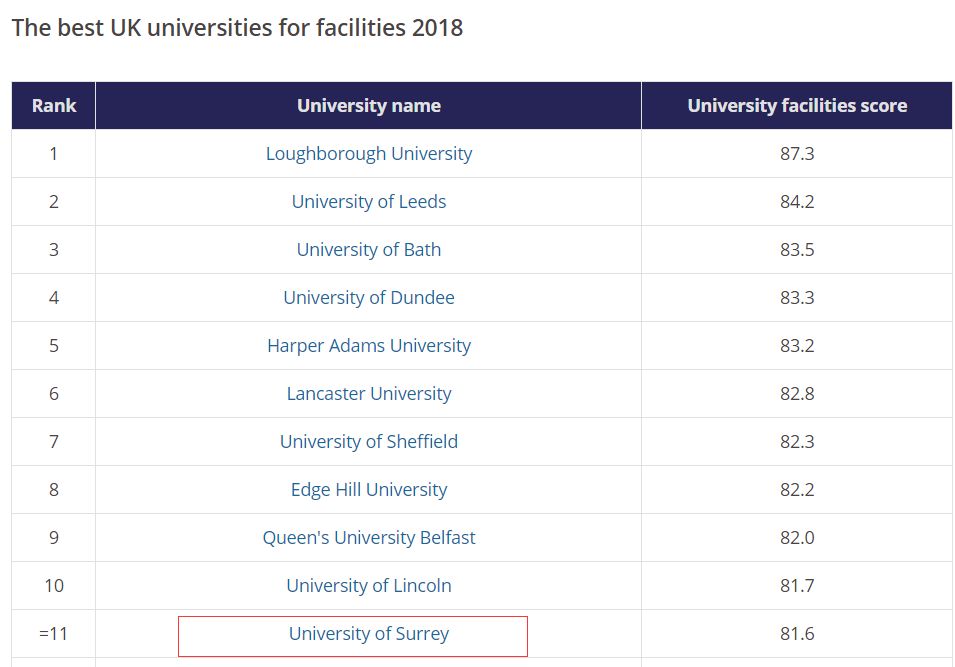This screenshot has height=667, width=955.
Task: Click the Rank column header
Action: pos(54,106)
